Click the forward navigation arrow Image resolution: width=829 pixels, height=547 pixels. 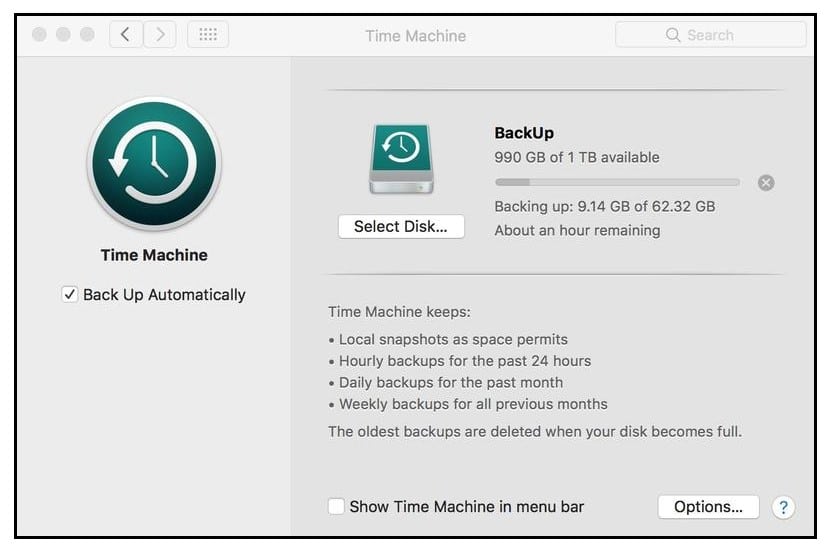pyautogui.click(x=160, y=35)
